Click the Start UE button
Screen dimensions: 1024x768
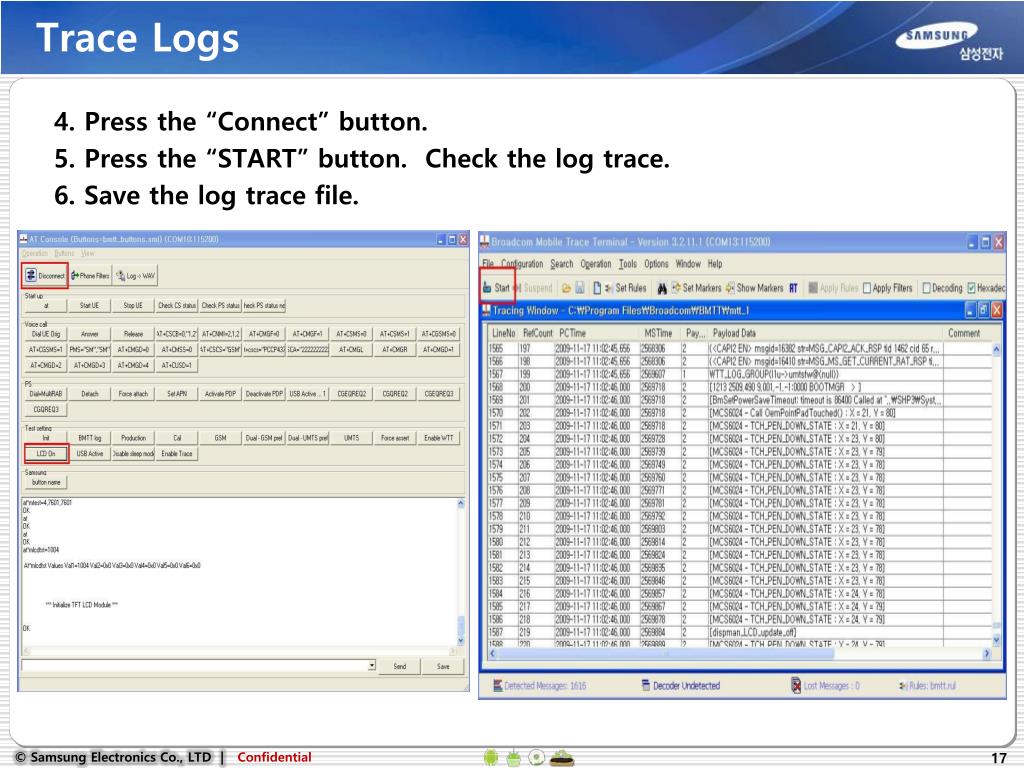click(x=89, y=305)
